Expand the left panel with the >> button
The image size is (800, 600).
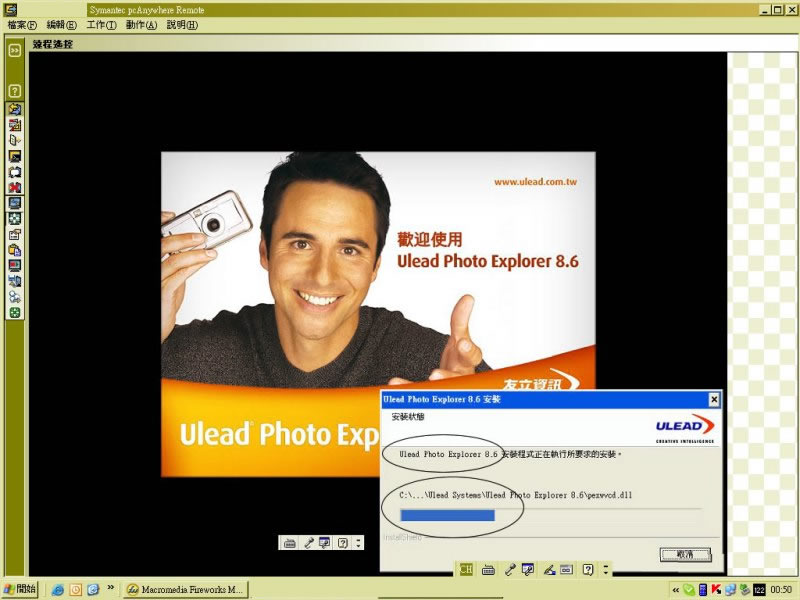click(x=14, y=50)
